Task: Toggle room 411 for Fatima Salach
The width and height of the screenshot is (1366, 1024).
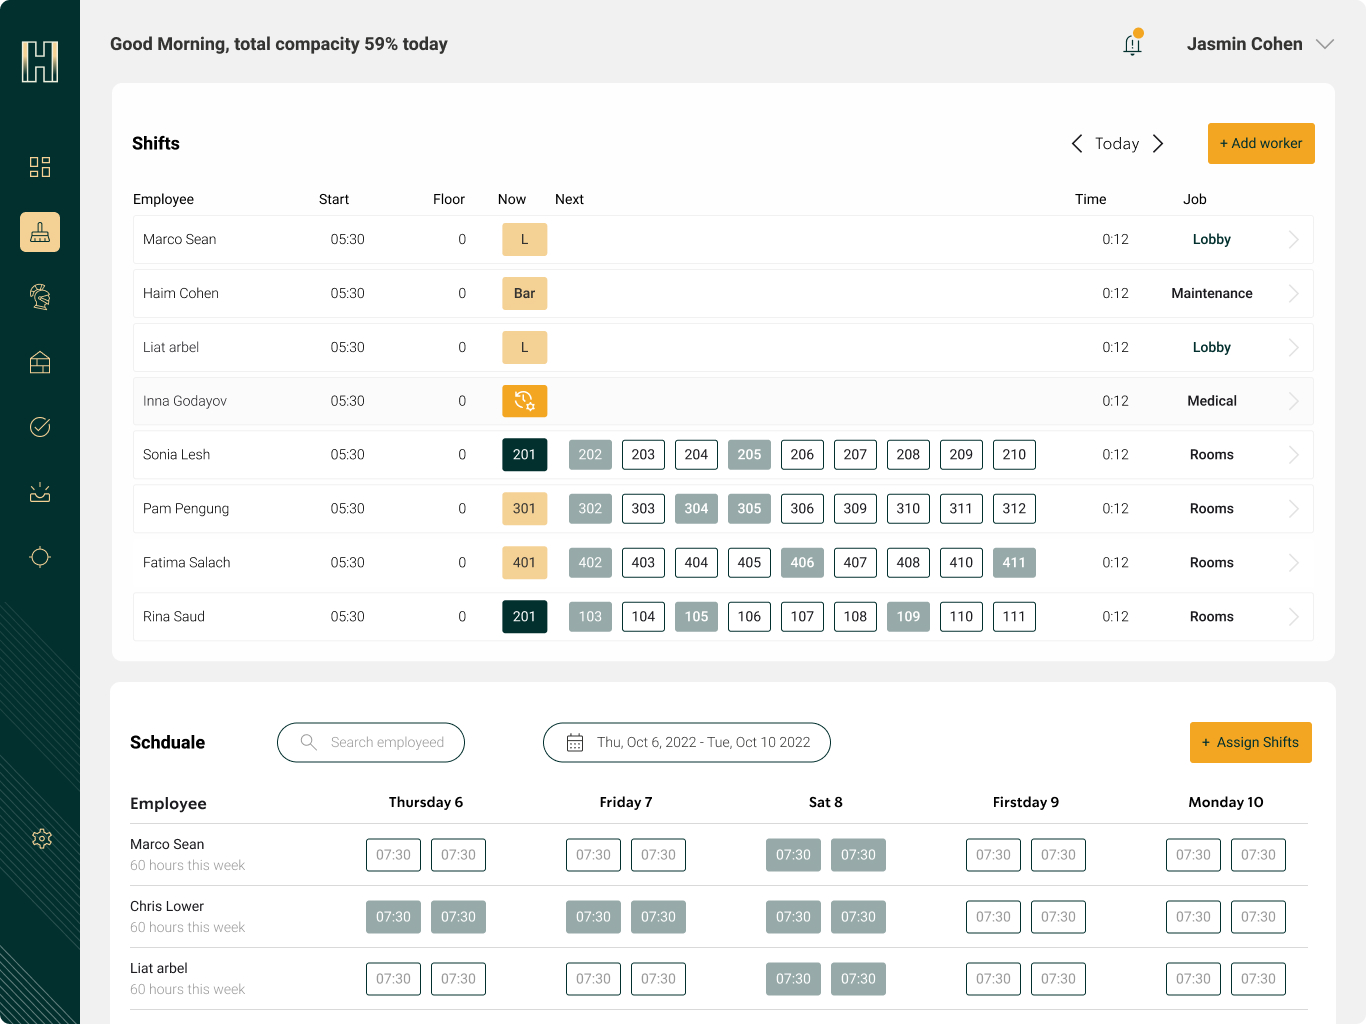Action: [1014, 563]
